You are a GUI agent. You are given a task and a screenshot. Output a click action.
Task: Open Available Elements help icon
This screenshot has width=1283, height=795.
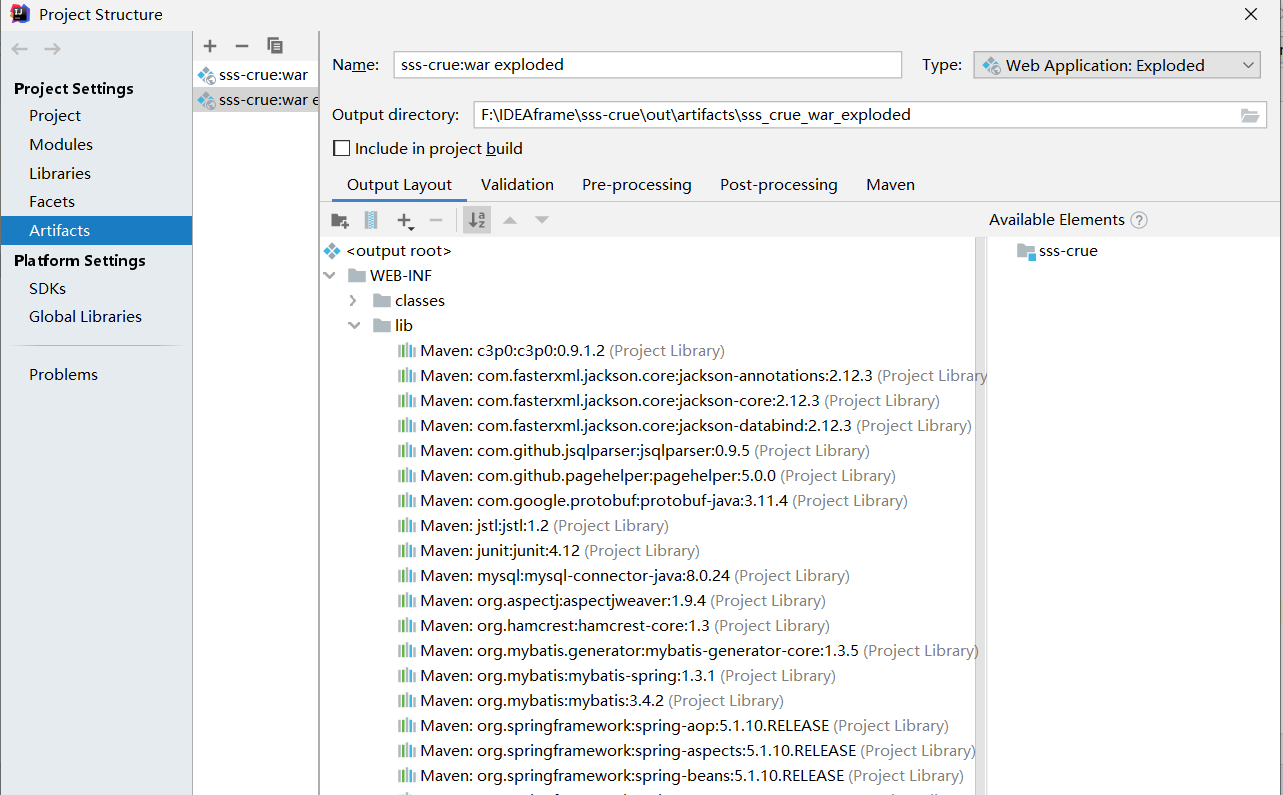[x=1139, y=220]
